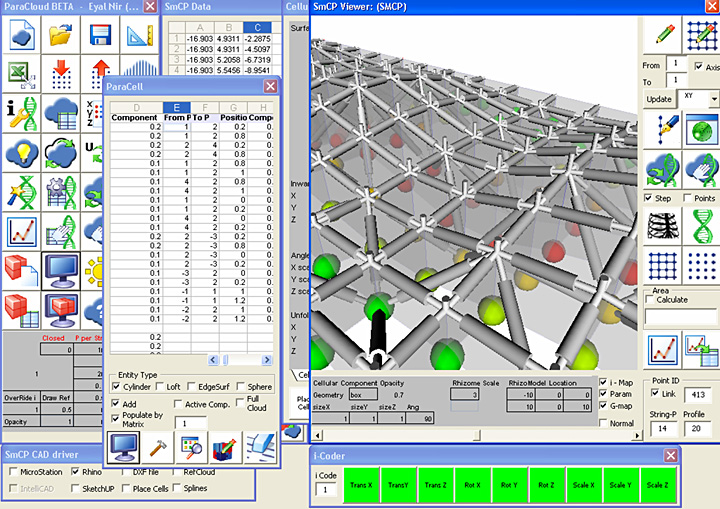Click the open folder icon in ParaCloud
The image size is (720, 509).
click(61, 36)
